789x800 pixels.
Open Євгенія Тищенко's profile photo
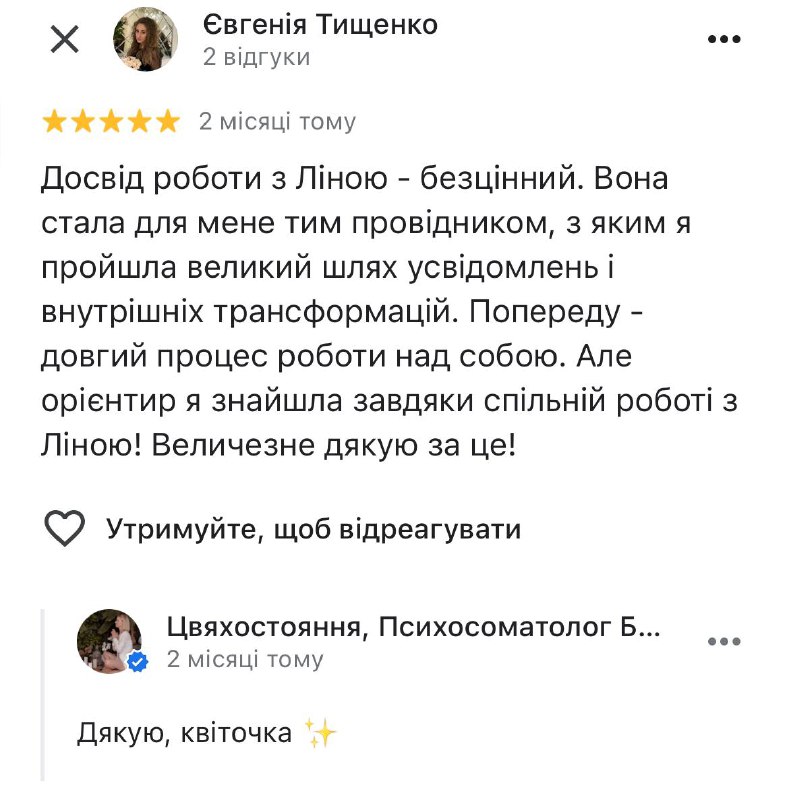coord(145,40)
